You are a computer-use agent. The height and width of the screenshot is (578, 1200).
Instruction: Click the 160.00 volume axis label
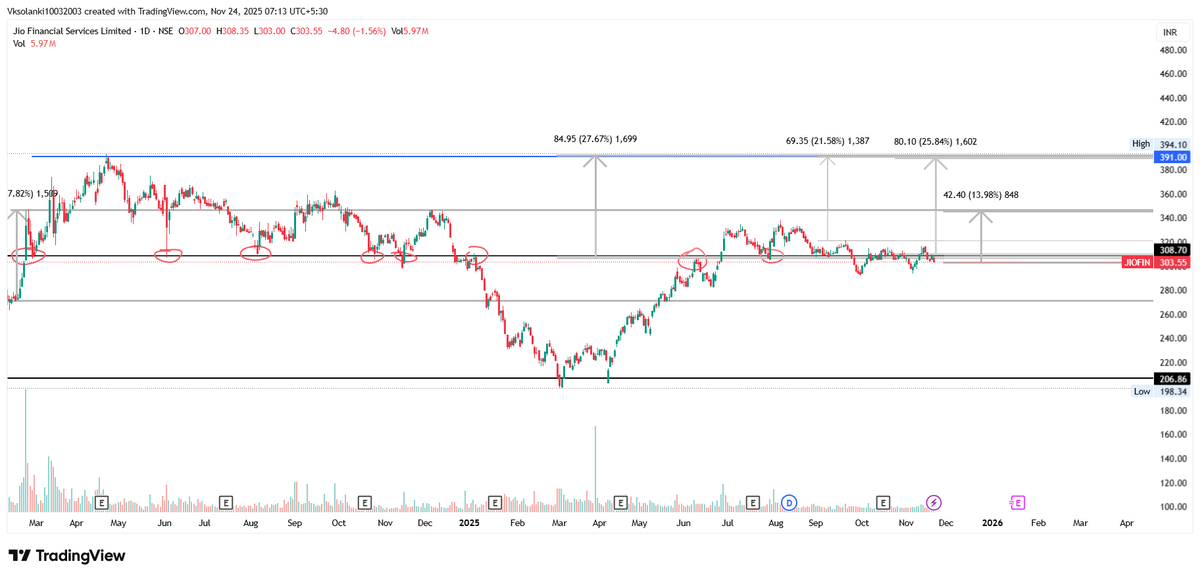point(1173,435)
